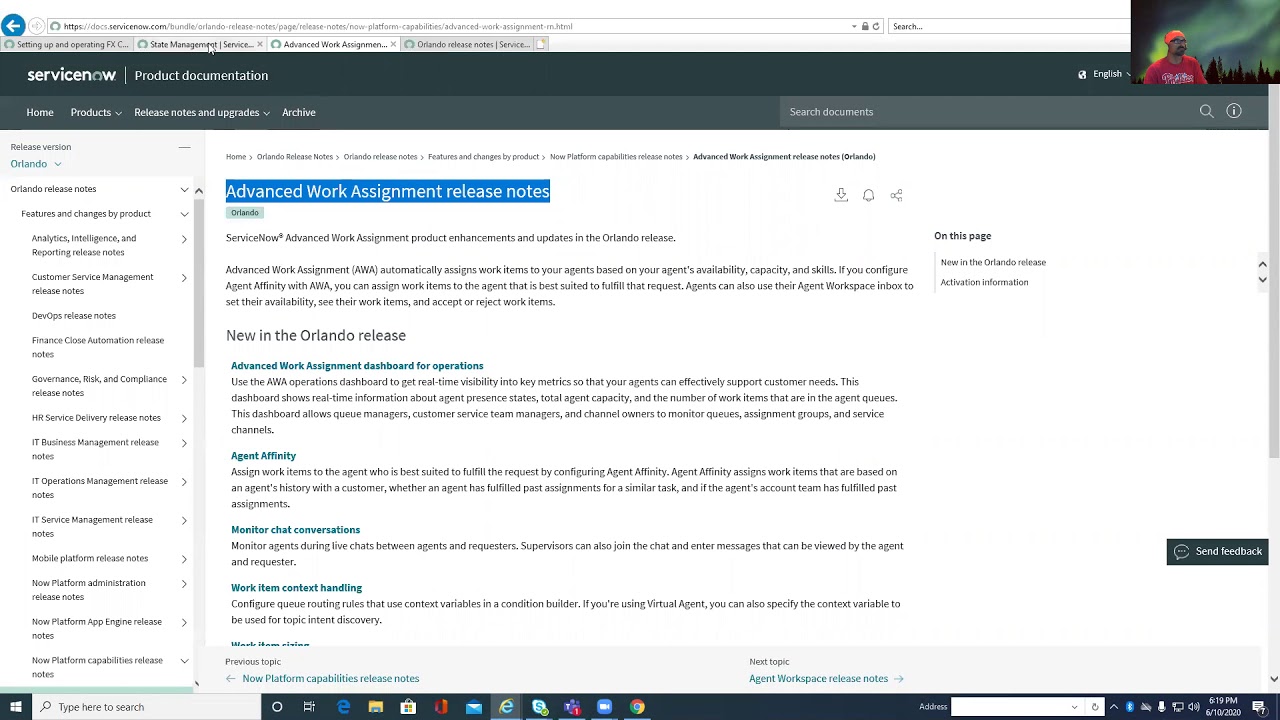
Task: Open Monitor chat conversations link
Action: pos(296,530)
